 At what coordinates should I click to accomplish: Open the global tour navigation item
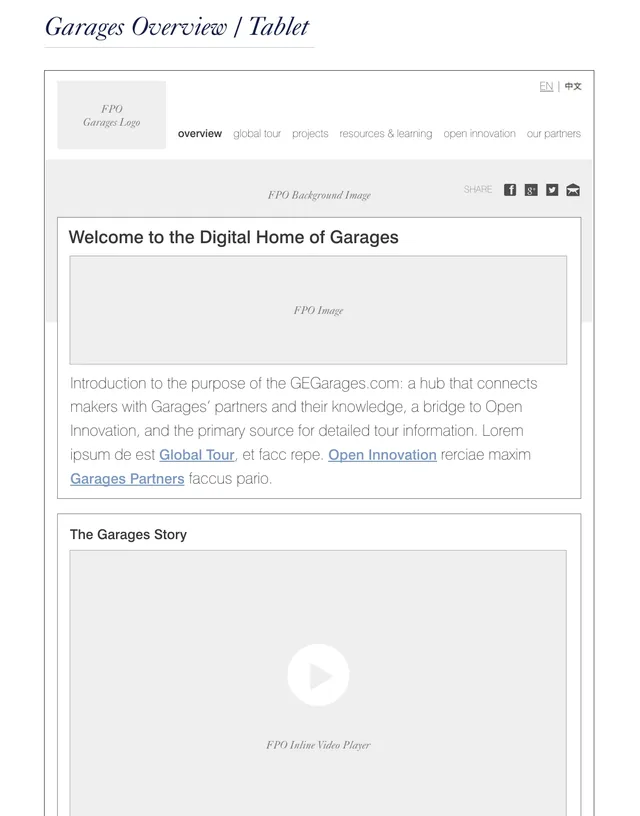[x=257, y=134]
